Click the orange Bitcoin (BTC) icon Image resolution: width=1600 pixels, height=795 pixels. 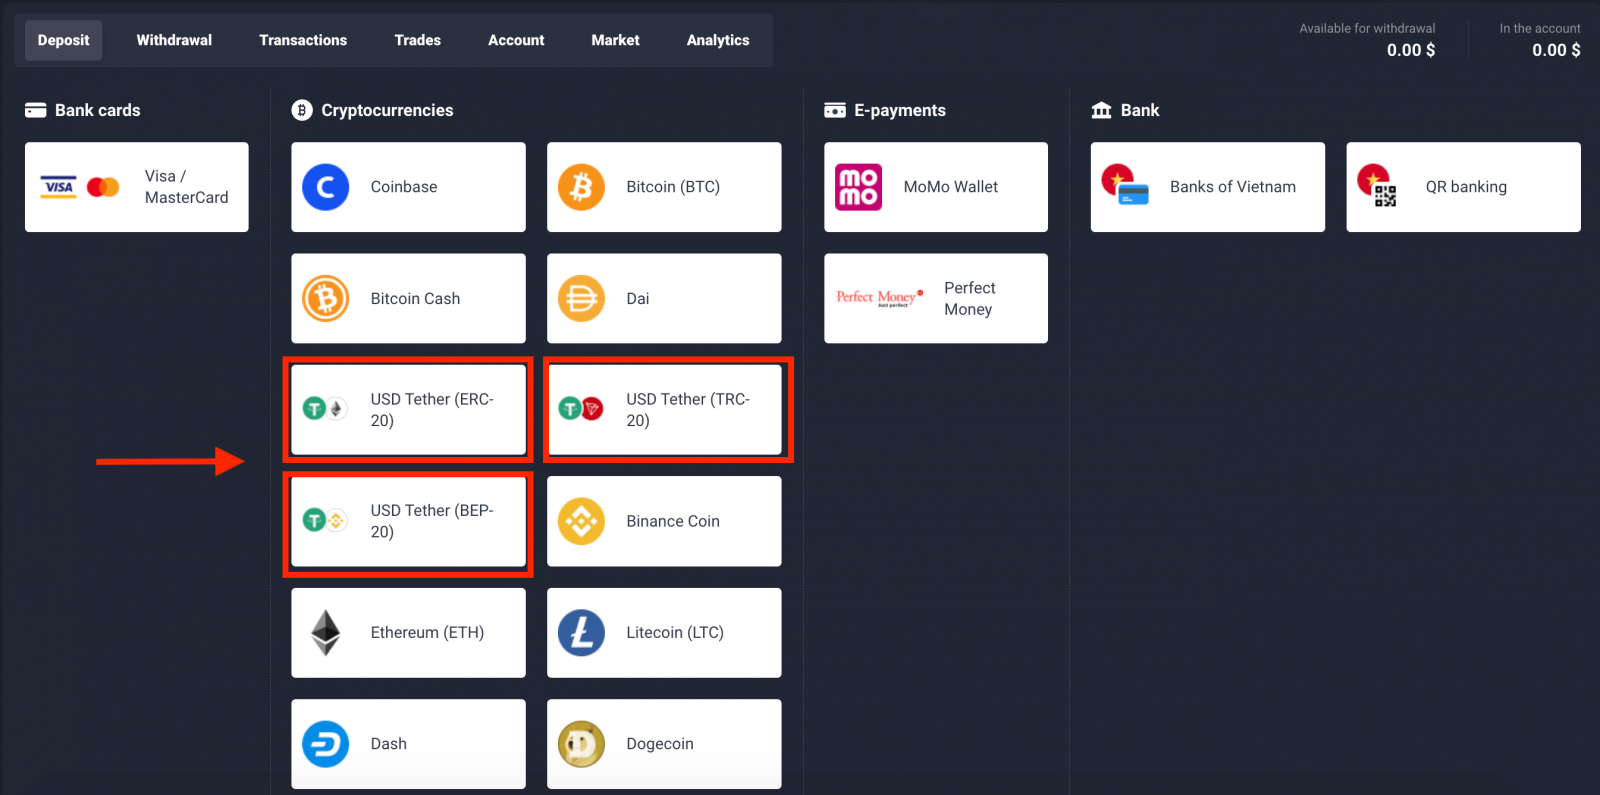click(x=581, y=187)
